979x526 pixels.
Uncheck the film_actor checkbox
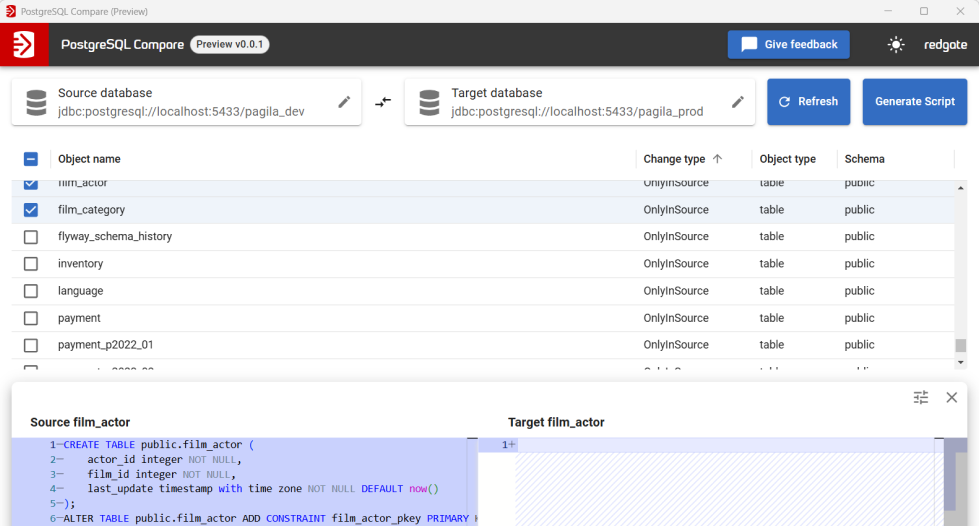pos(31,184)
